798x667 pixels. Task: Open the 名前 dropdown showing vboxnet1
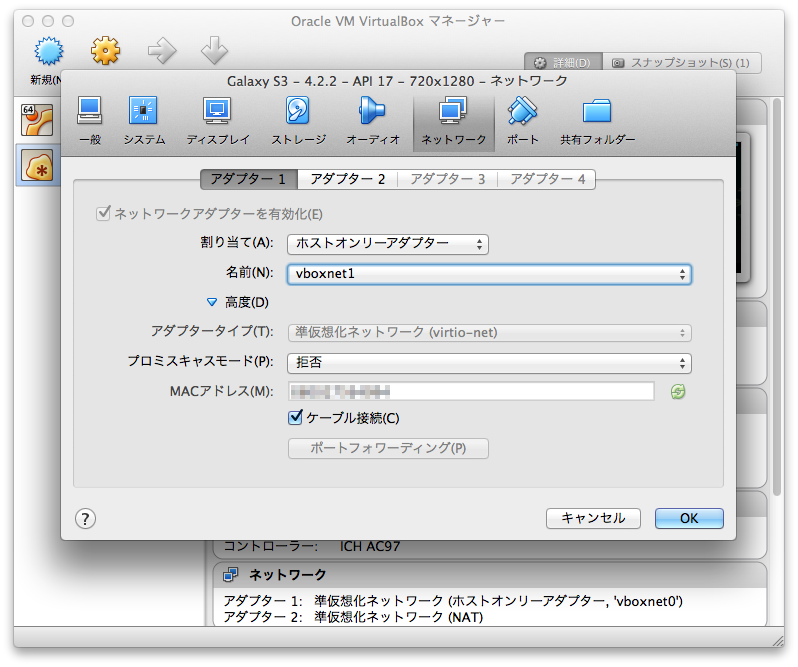coord(489,274)
